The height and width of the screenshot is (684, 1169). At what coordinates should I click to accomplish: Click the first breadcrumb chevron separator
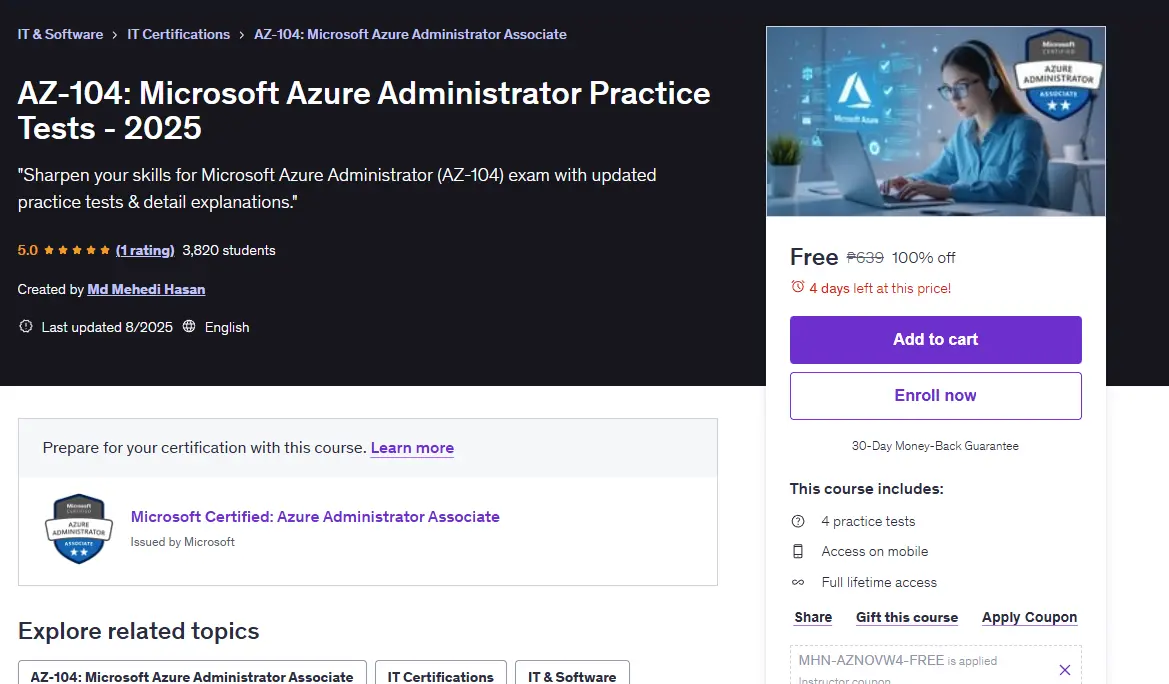click(x=115, y=35)
